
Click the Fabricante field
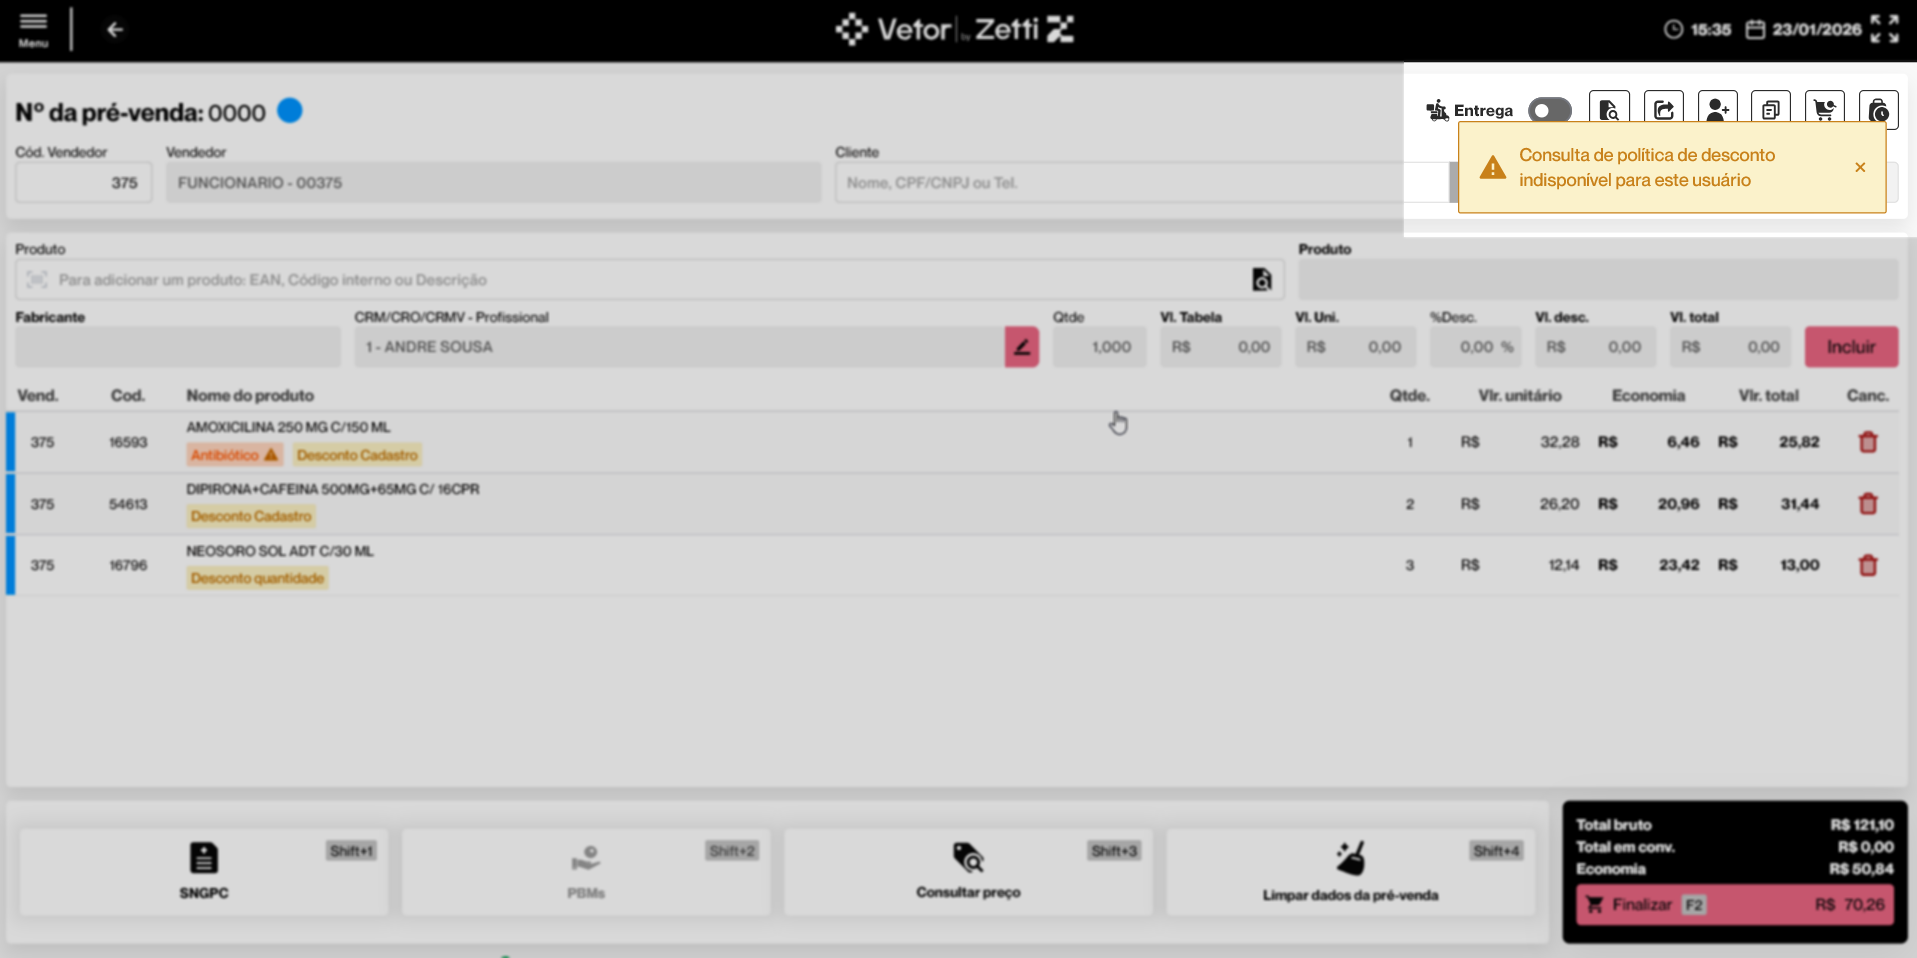tap(178, 347)
